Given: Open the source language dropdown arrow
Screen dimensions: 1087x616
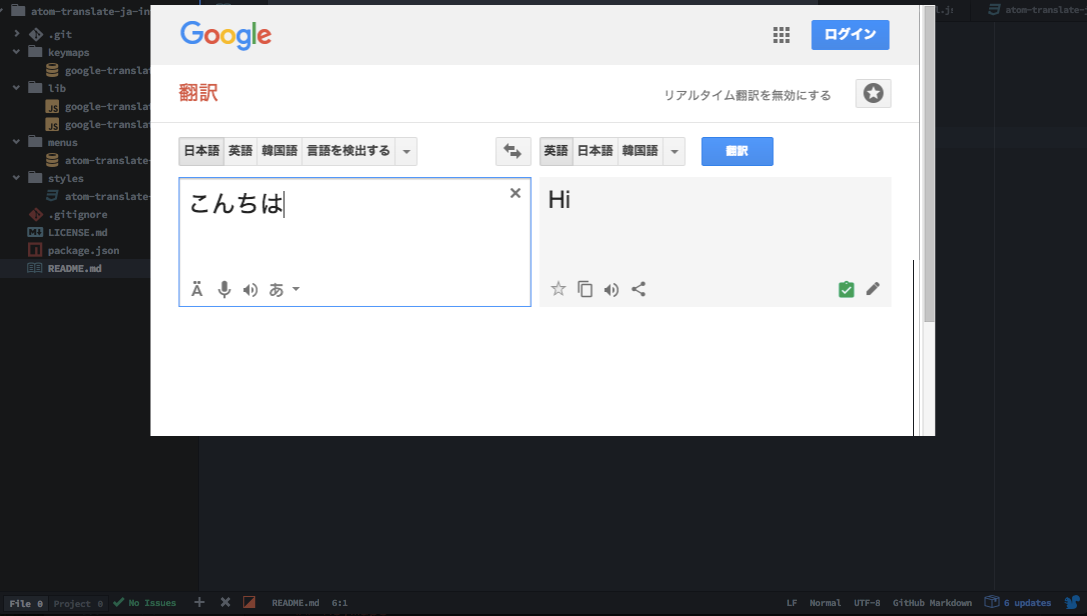Looking at the screenshot, I should click(x=406, y=151).
